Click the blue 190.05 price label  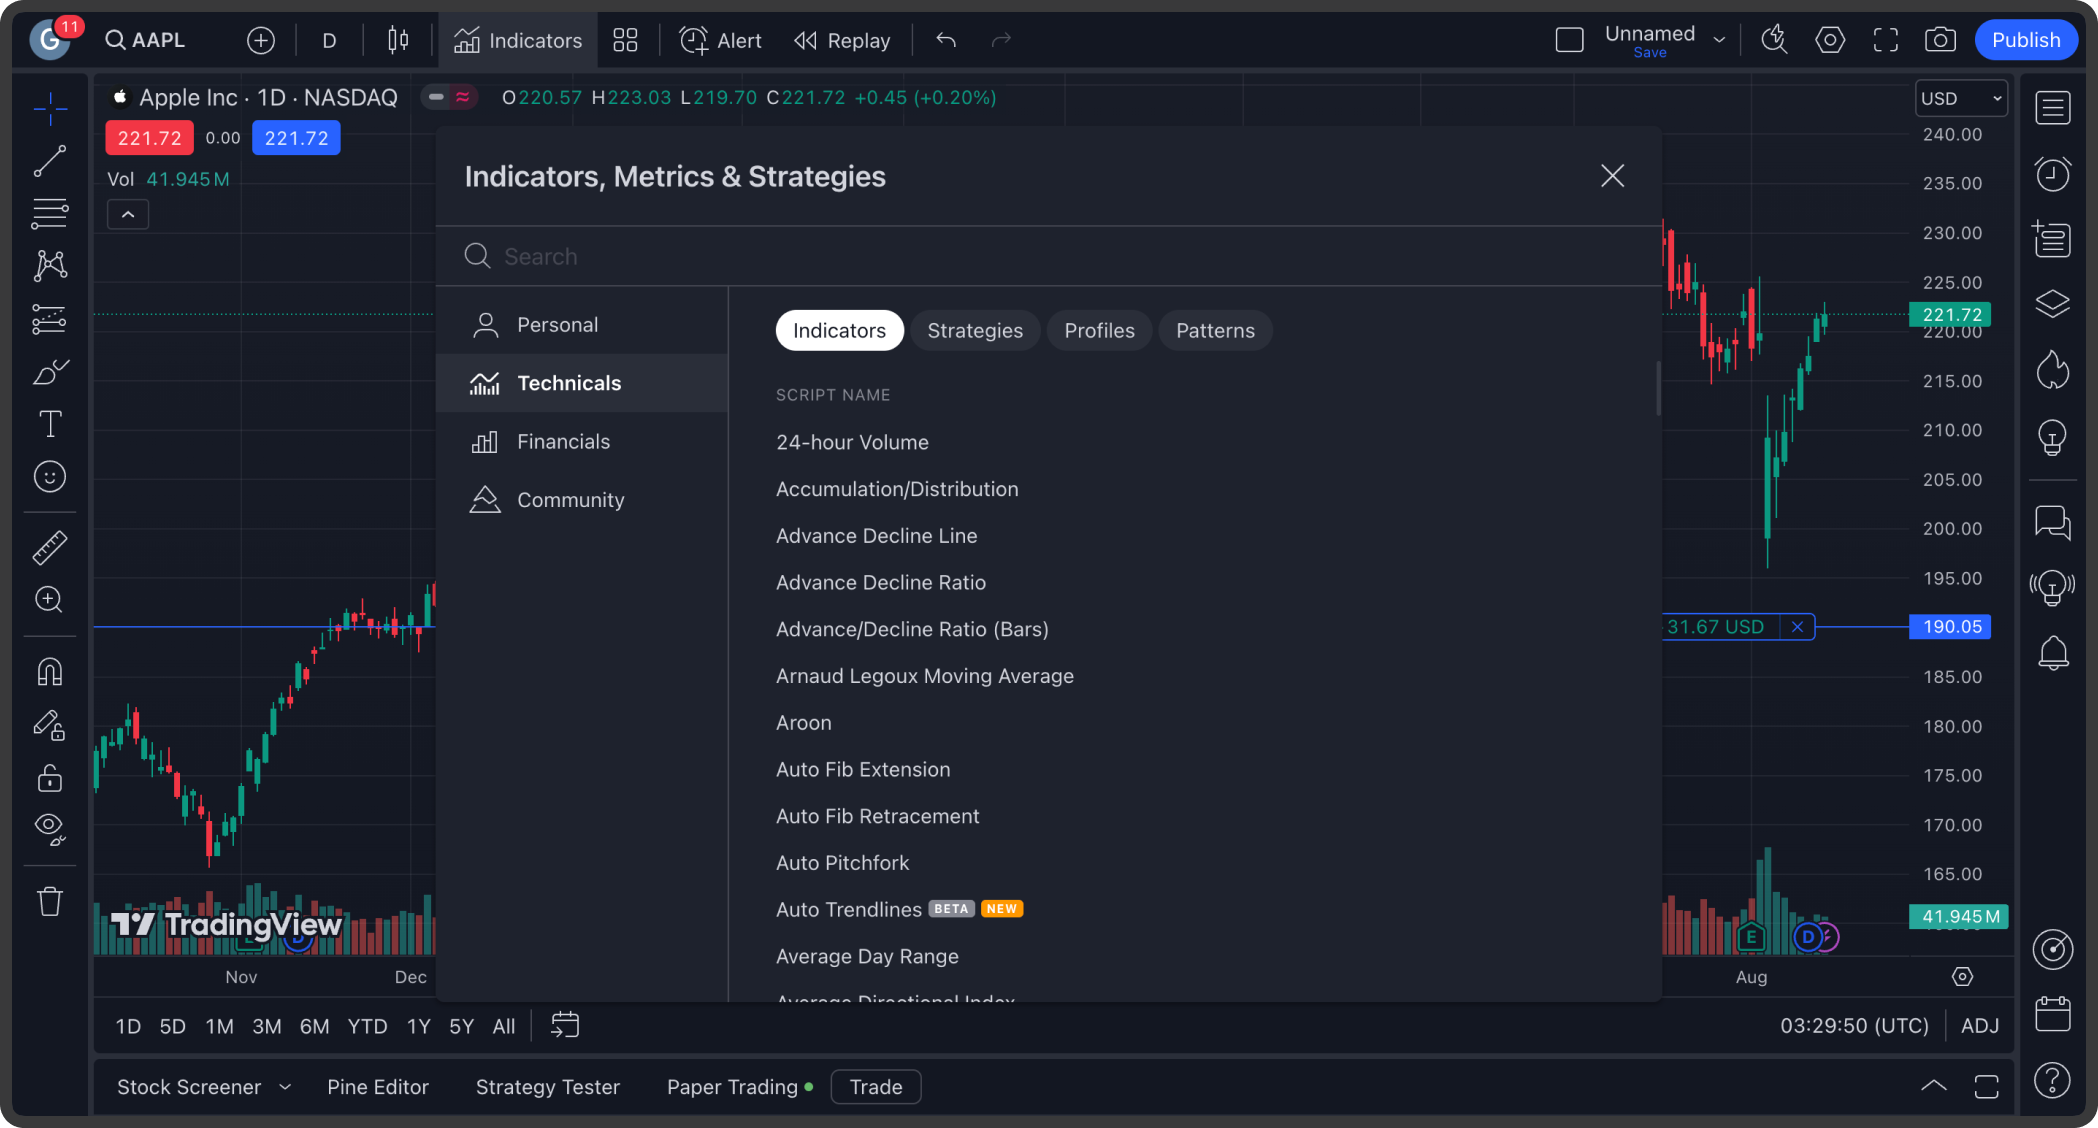coord(1950,627)
